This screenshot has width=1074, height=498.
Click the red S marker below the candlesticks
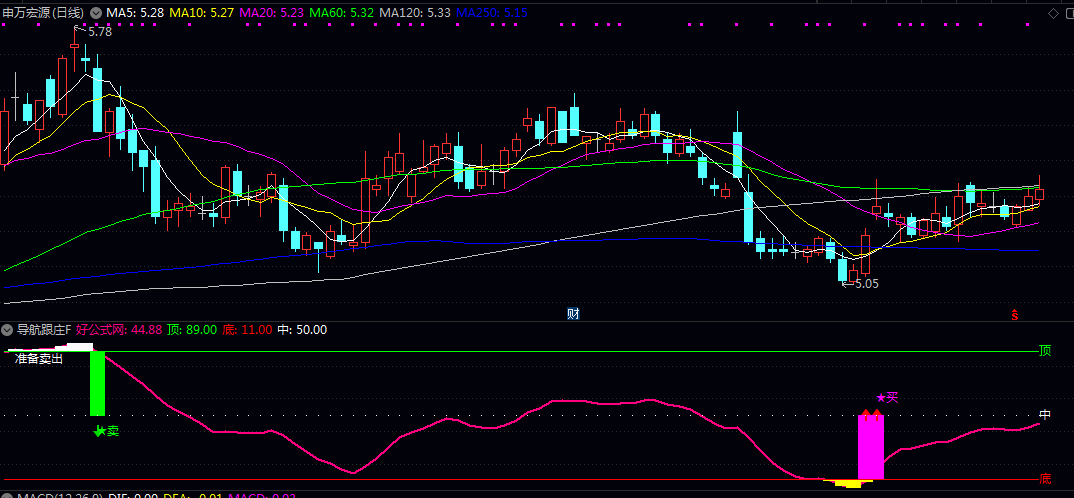(x=1015, y=315)
